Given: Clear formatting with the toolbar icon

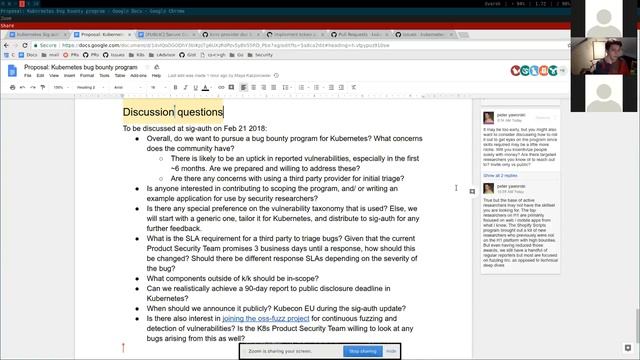Looking at the screenshot, I should [354, 87].
